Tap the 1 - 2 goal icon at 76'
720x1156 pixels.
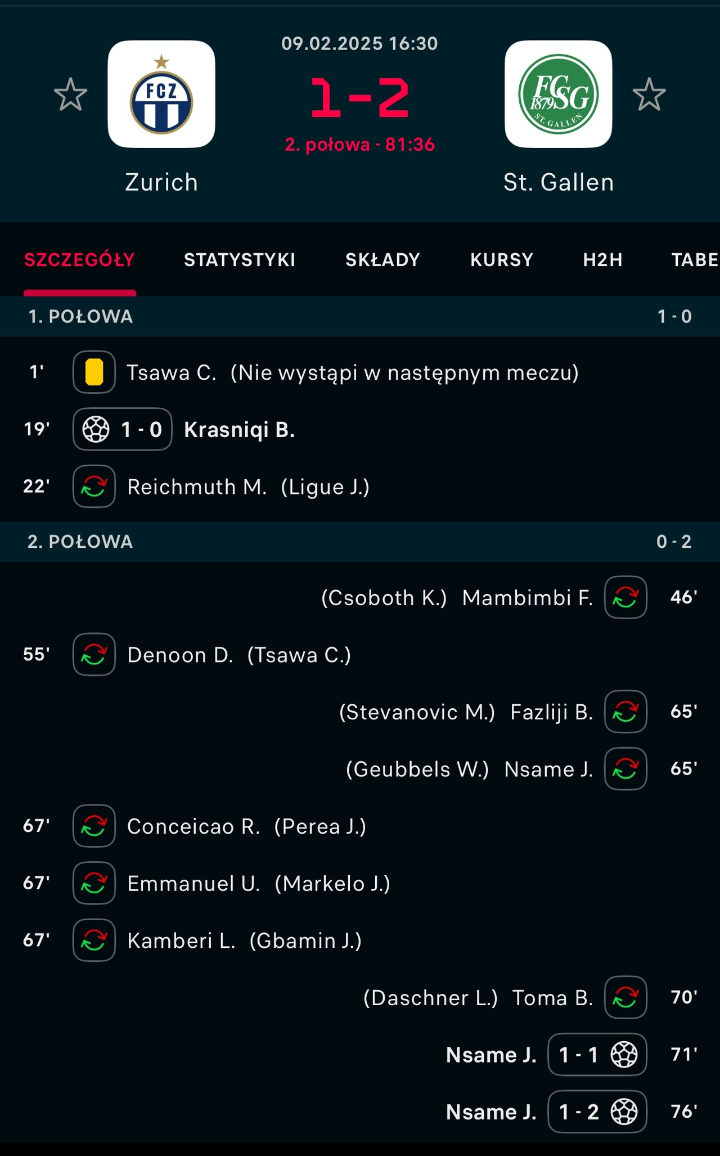point(624,1112)
